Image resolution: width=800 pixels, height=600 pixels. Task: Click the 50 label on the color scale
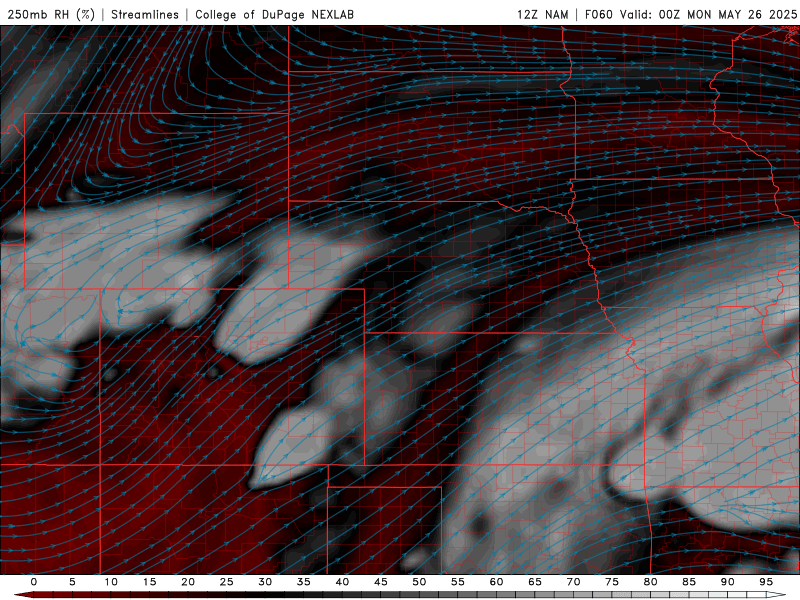419,582
